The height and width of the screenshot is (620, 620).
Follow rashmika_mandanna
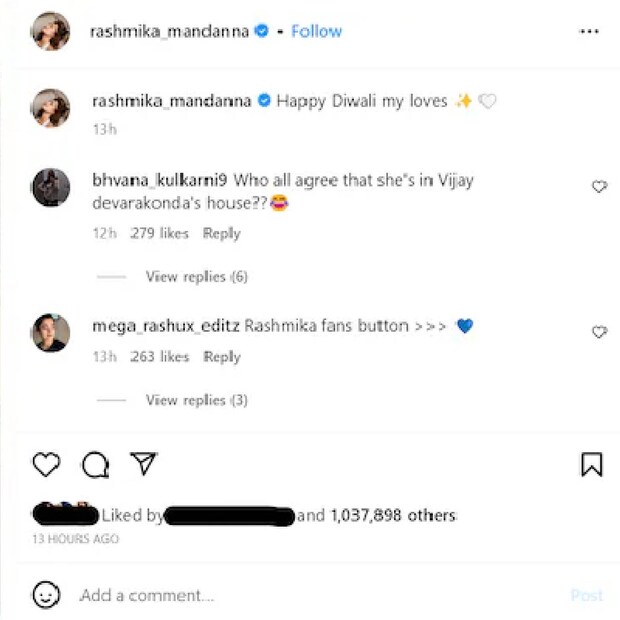(x=316, y=31)
